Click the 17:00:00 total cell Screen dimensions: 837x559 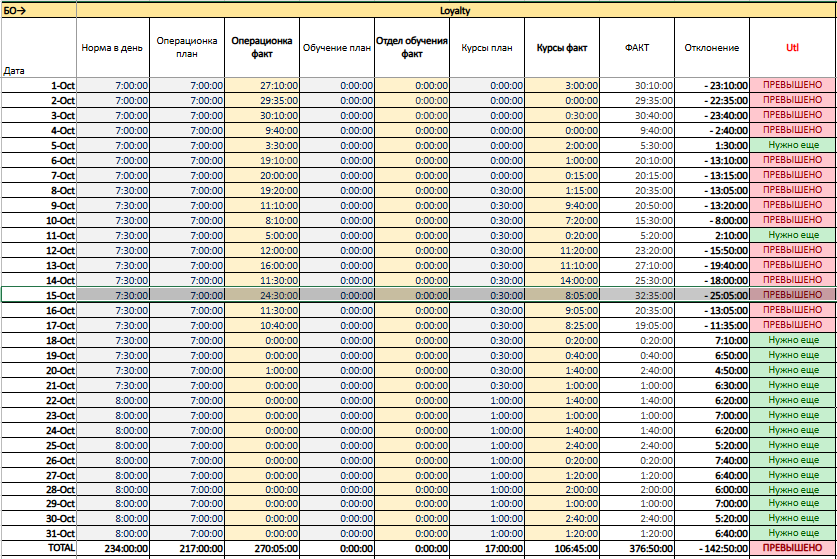click(x=487, y=548)
